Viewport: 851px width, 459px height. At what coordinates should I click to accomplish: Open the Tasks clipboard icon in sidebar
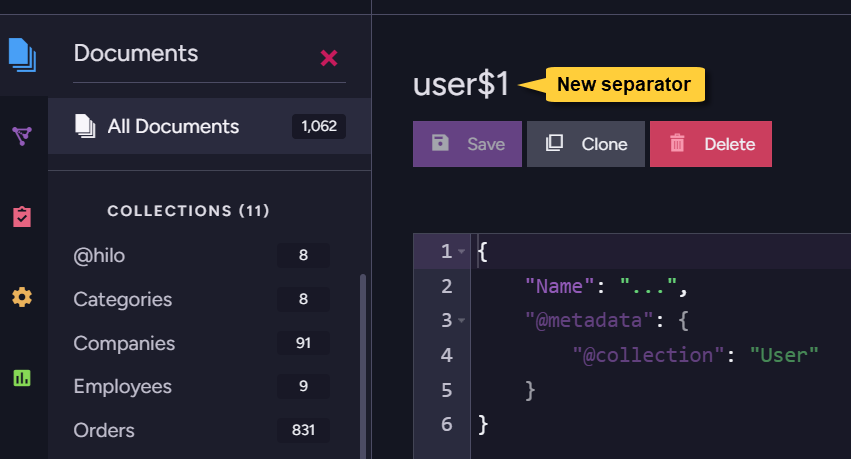(22, 216)
